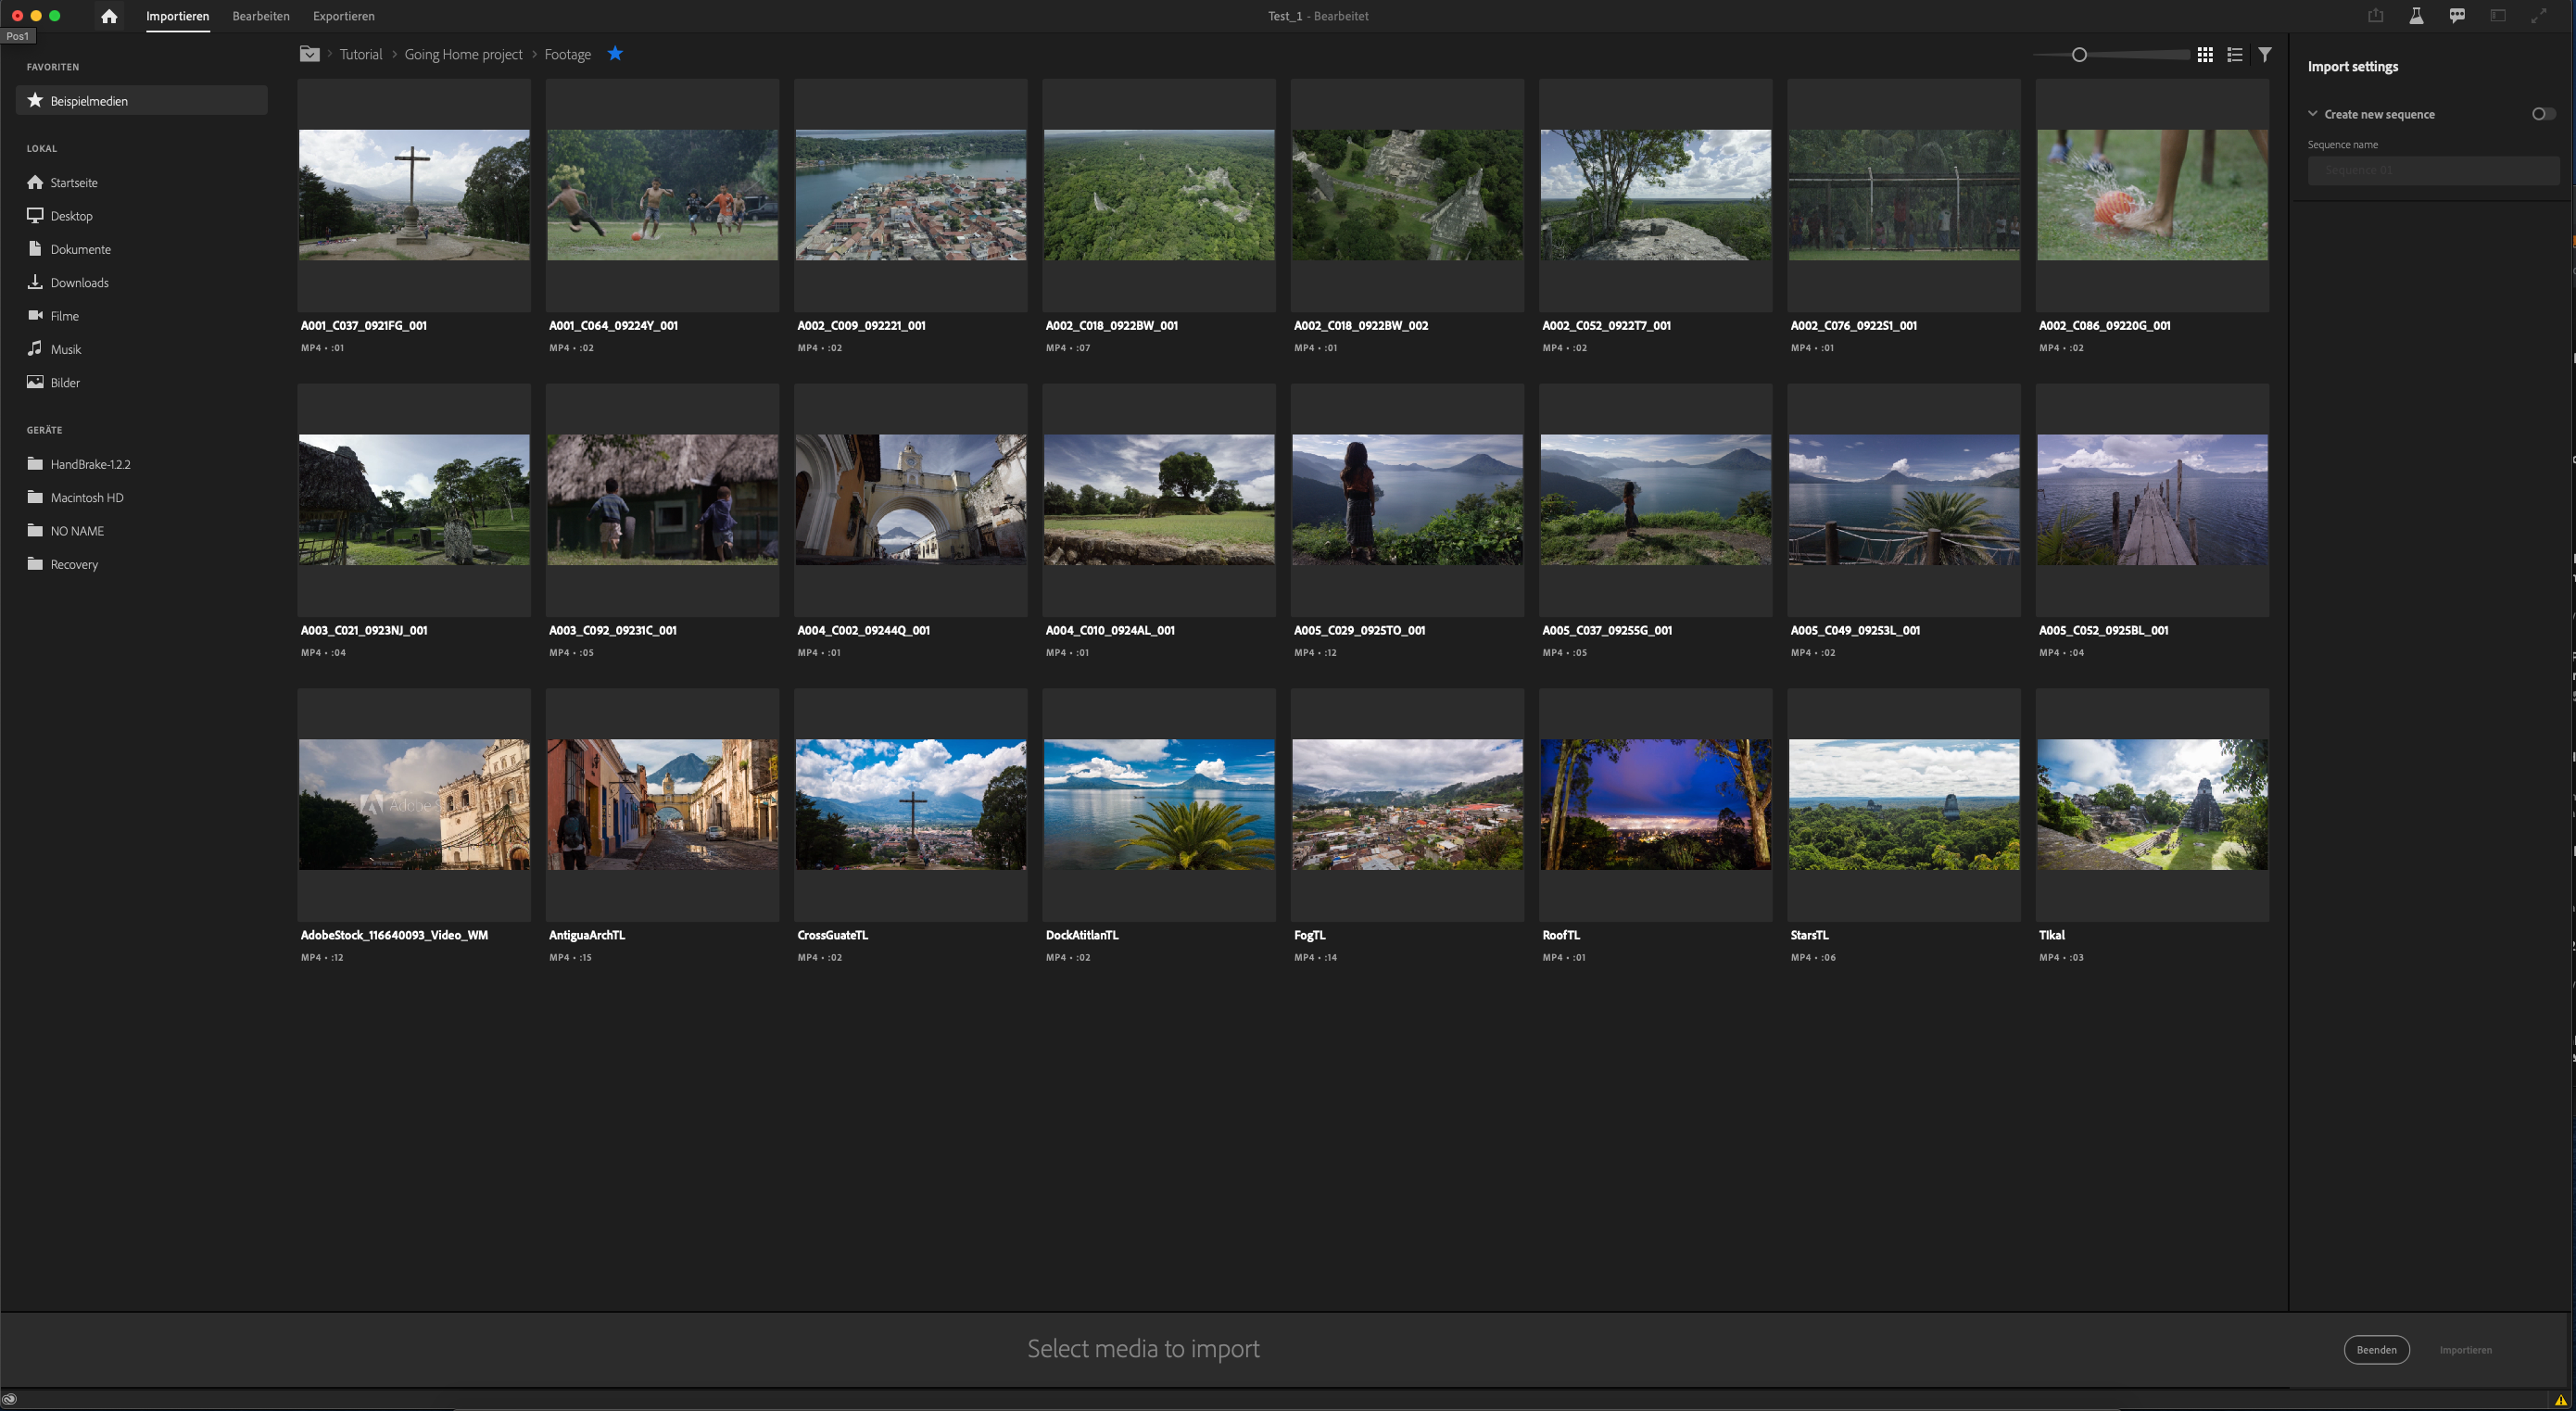Switch to list view
Viewport: 2576px width, 1411px height.
pyautogui.click(x=2234, y=55)
